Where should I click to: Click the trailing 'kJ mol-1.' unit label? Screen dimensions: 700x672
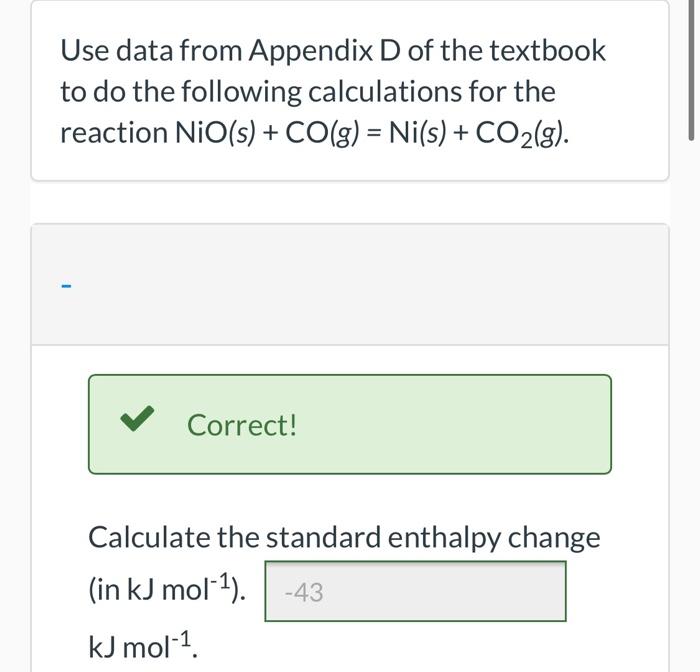pos(143,646)
